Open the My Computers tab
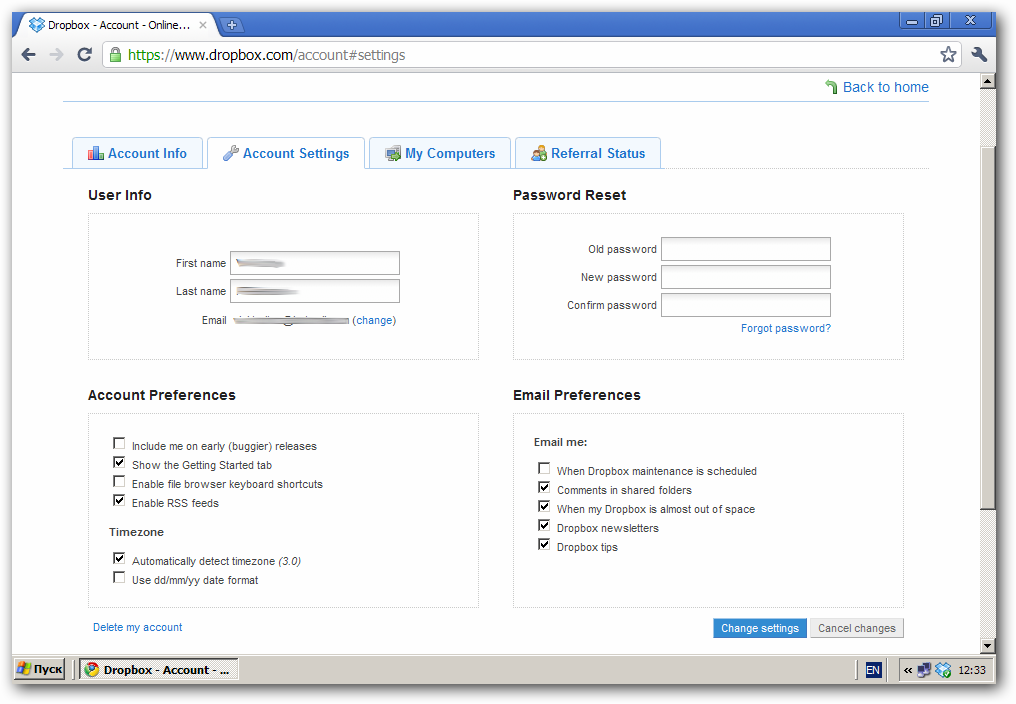Image resolution: width=1016 pixels, height=704 pixels. point(440,154)
